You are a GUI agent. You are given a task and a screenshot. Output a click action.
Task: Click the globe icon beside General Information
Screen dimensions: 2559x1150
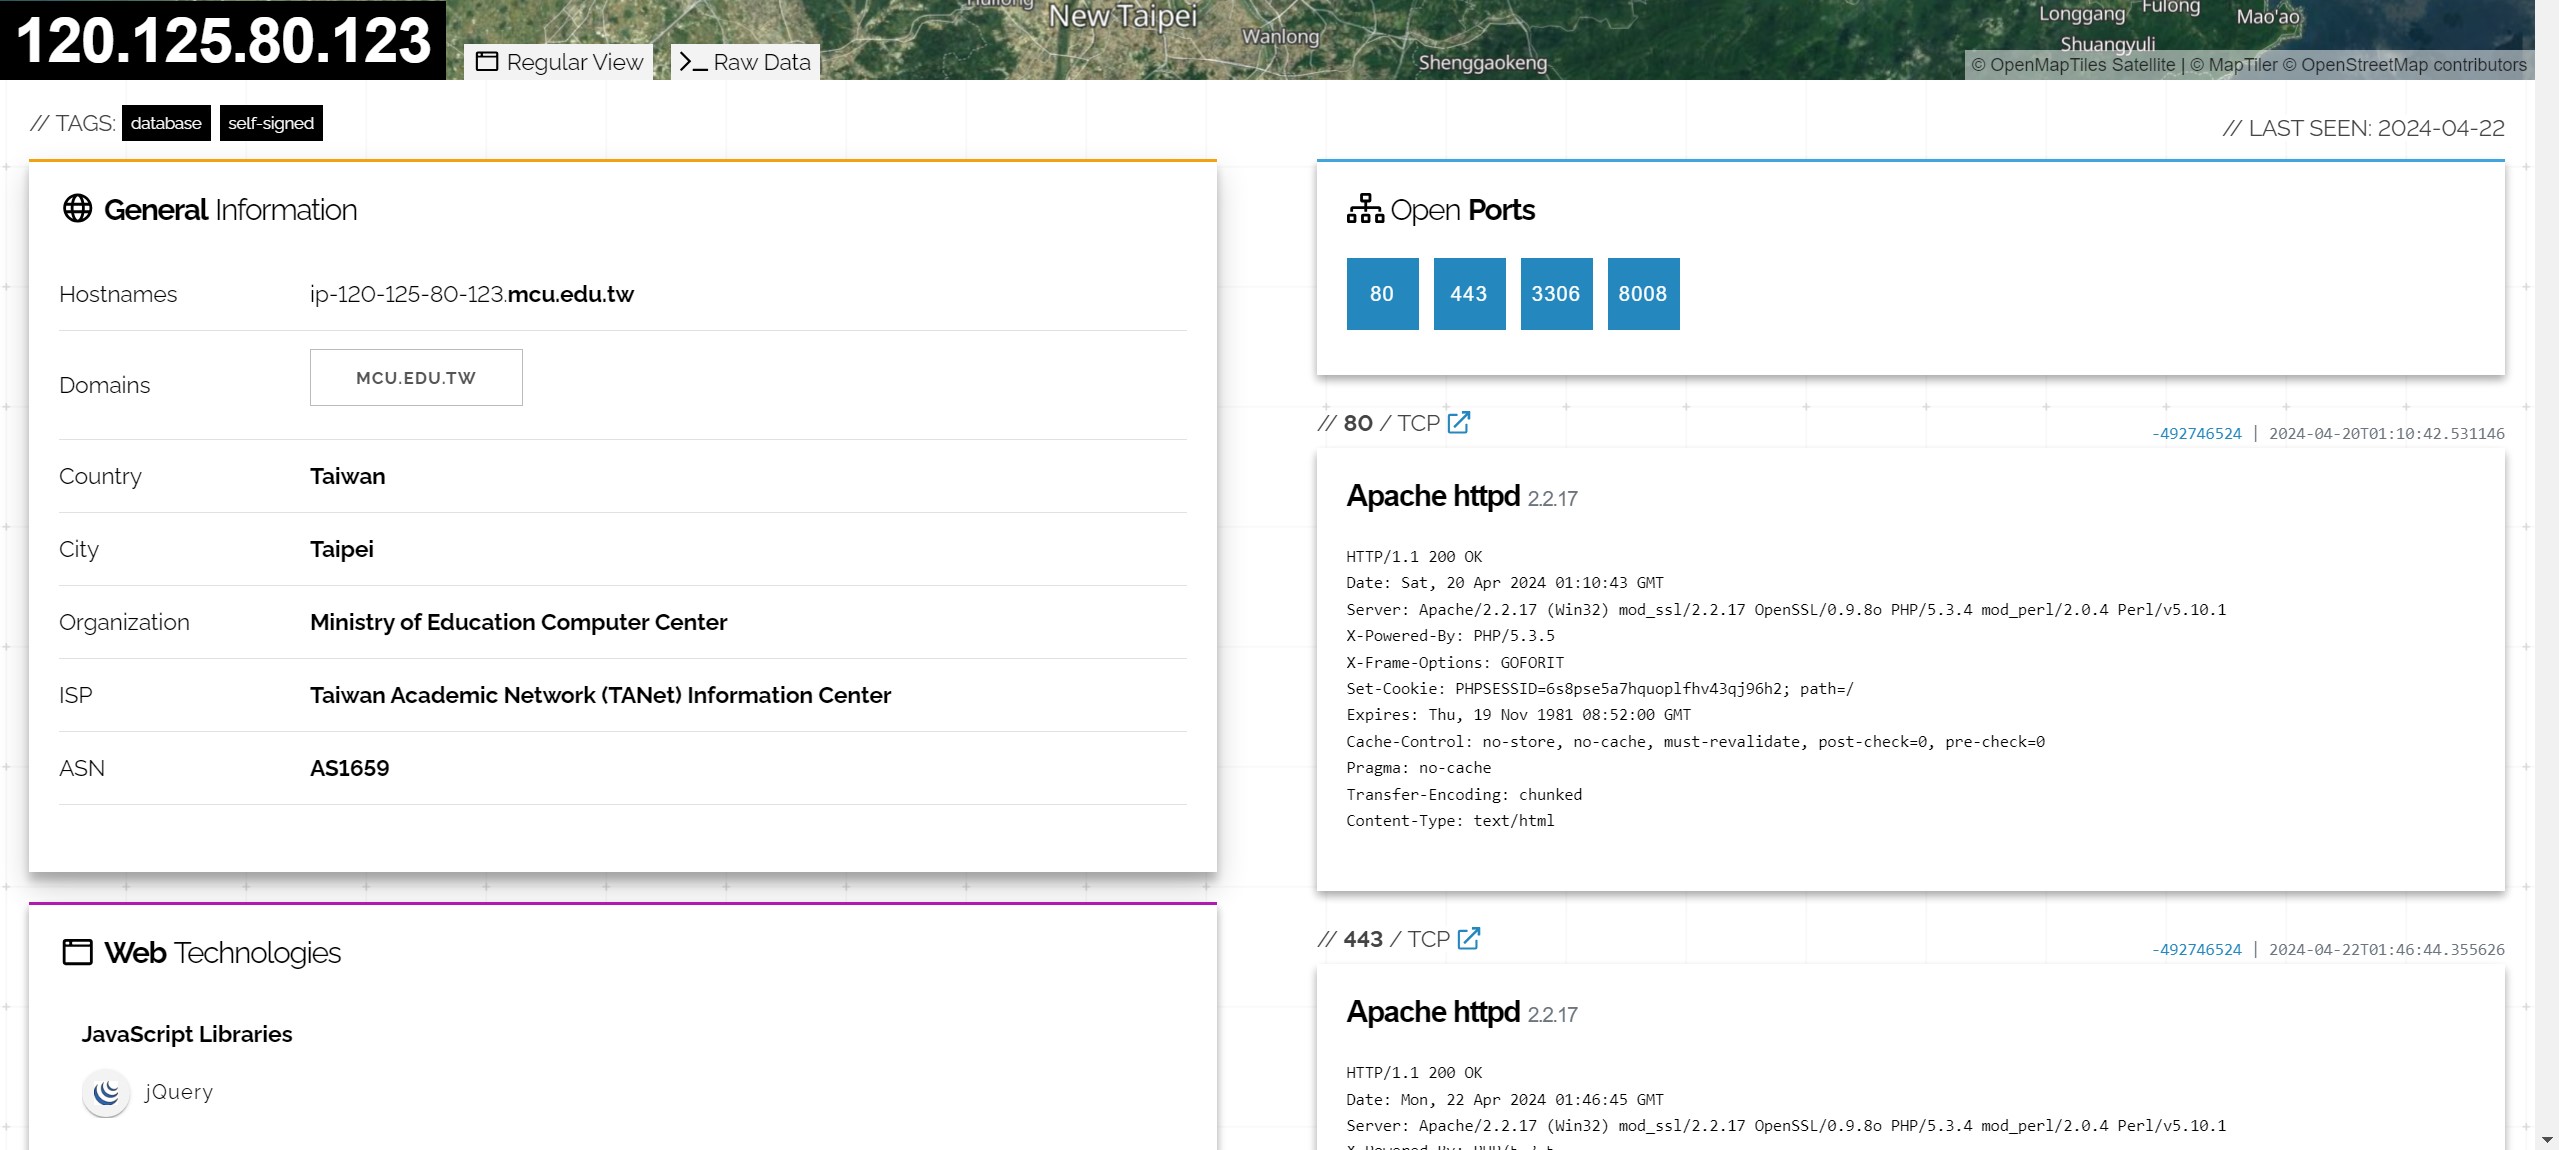click(77, 209)
